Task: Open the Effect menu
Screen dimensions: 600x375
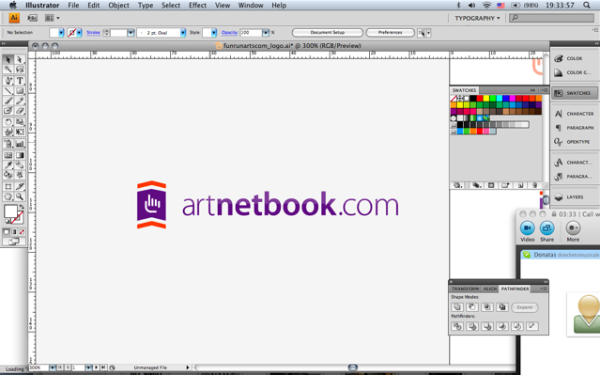Action: (x=197, y=5)
